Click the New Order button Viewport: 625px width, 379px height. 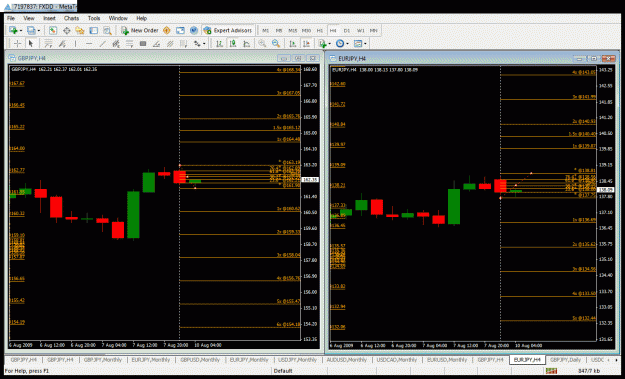pyautogui.click(x=140, y=30)
